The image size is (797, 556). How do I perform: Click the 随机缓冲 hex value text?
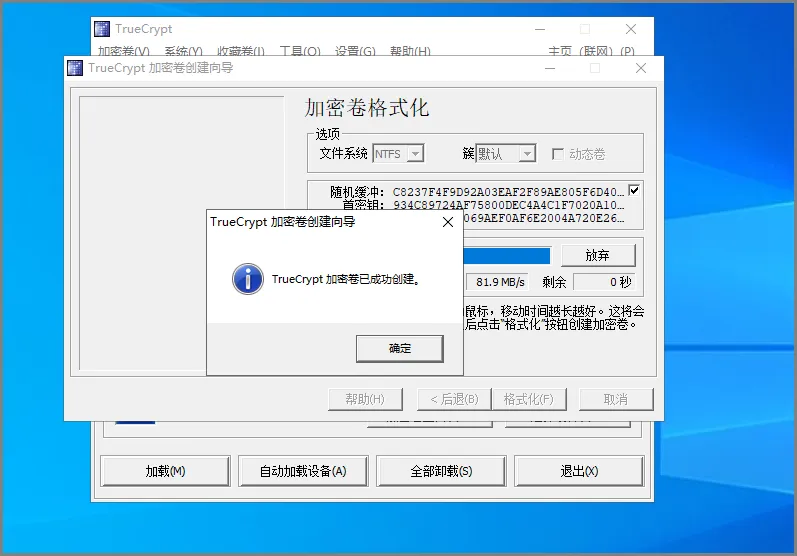(508, 192)
